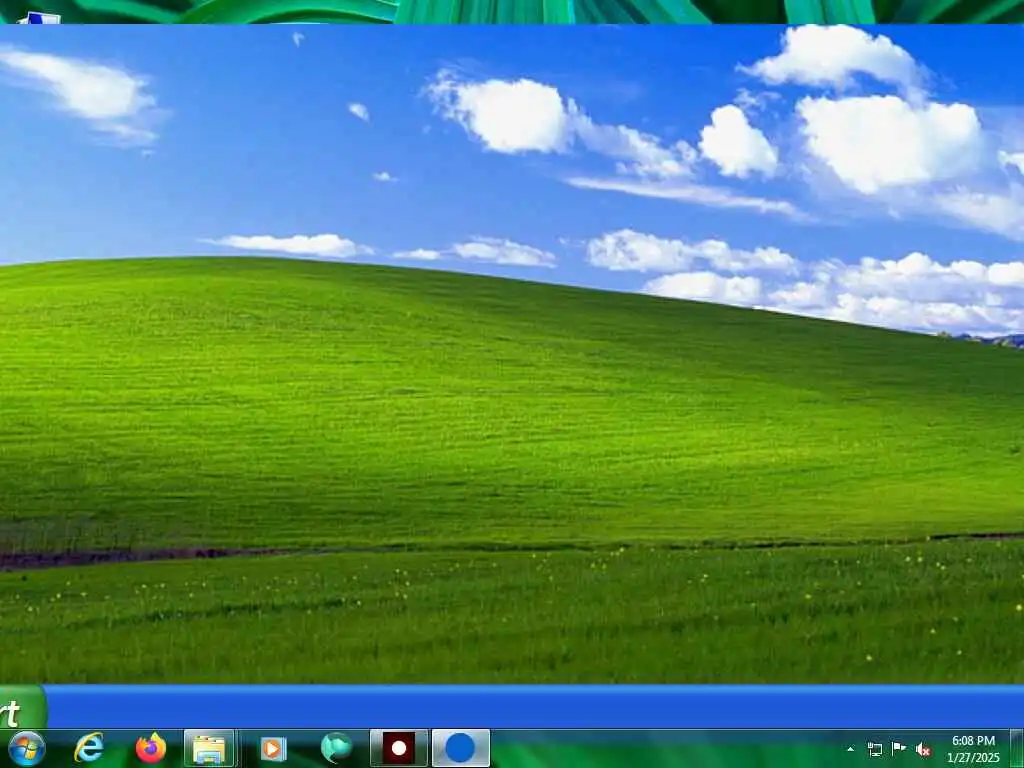Open the Windows Start orb menu
Screen dimensions: 1024x768
(x=27, y=748)
